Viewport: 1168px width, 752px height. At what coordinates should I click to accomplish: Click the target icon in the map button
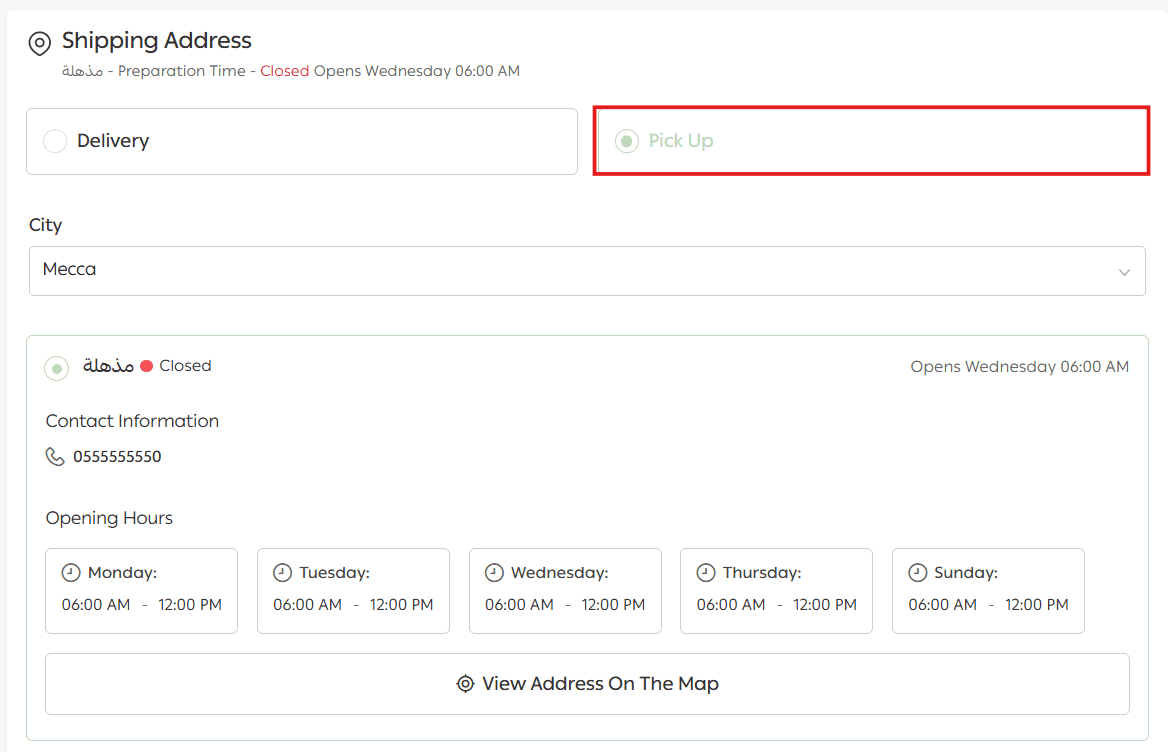(x=465, y=684)
